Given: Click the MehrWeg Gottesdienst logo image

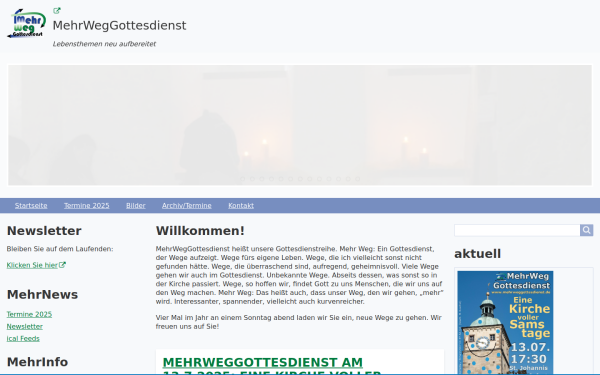Looking at the screenshot, I should [x=26, y=23].
